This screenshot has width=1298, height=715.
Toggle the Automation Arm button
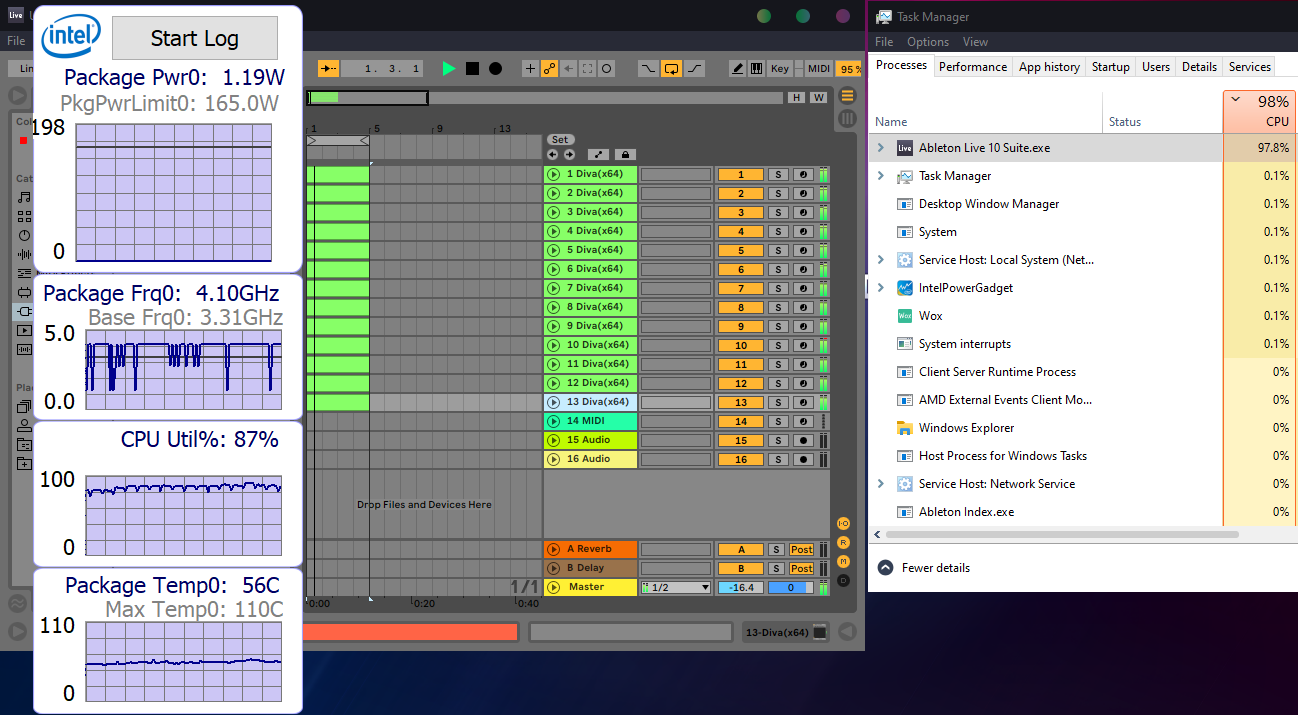pyautogui.click(x=549, y=69)
